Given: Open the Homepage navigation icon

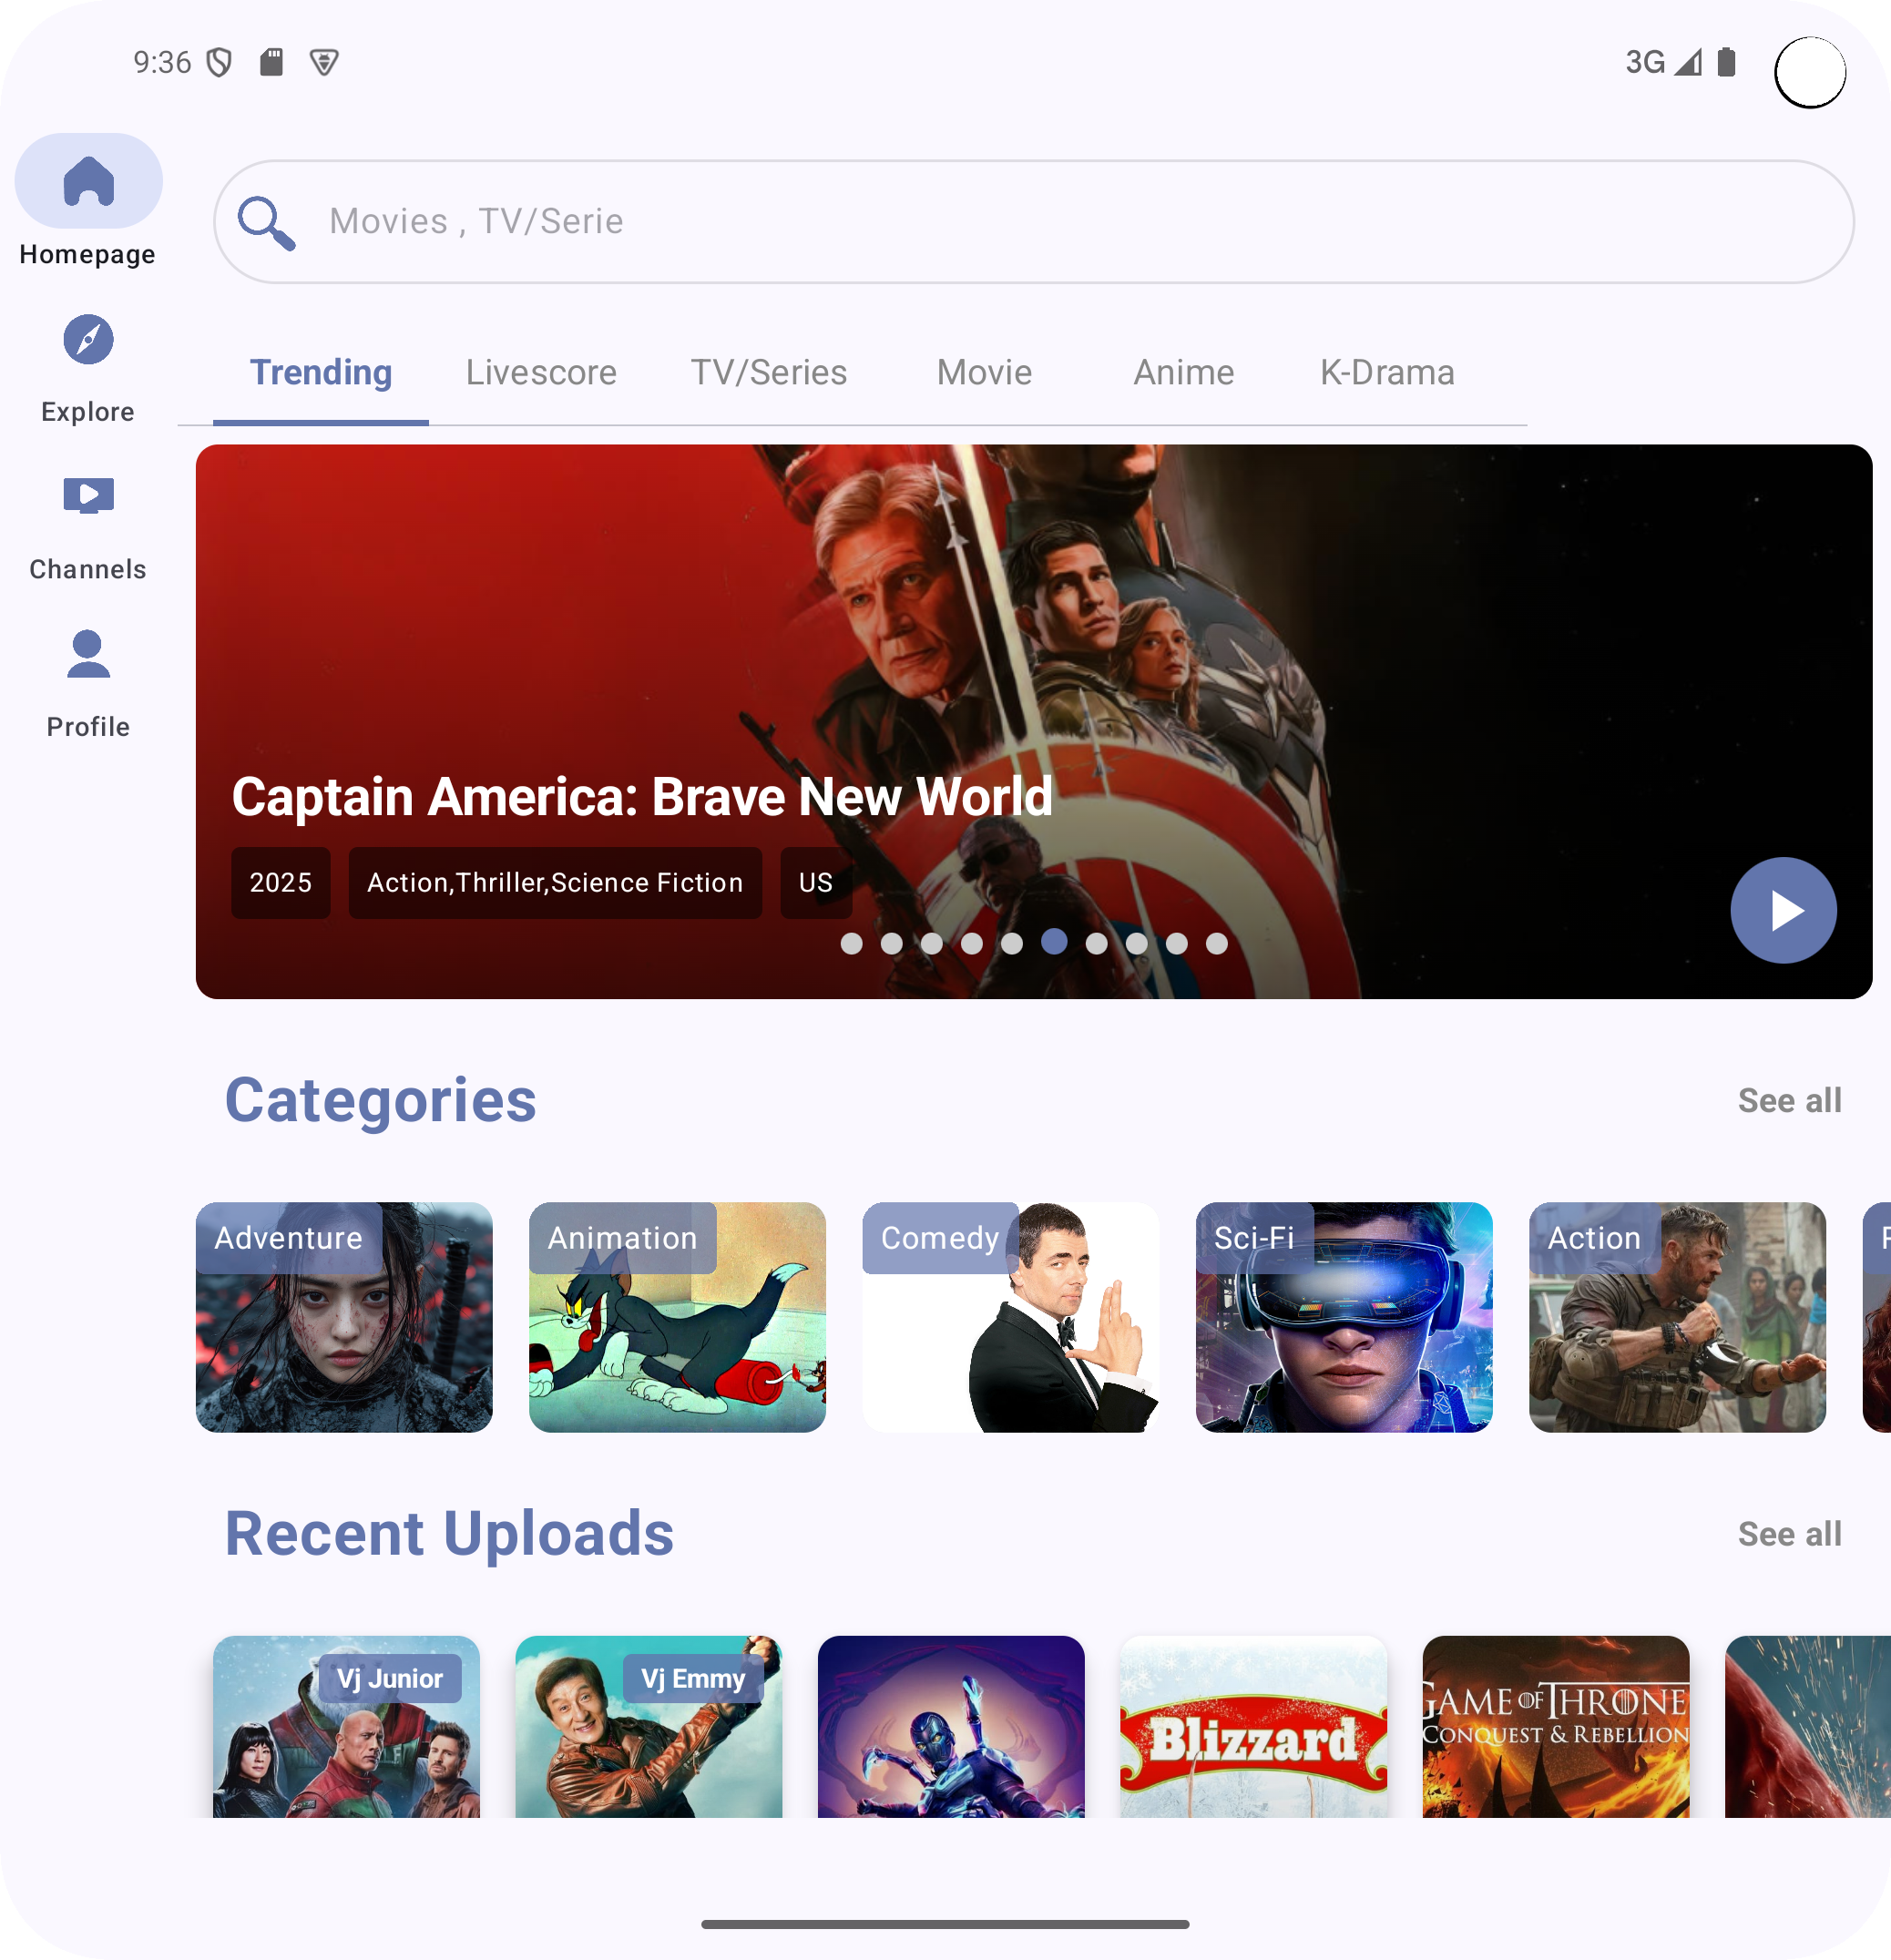Looking at the screenshot, I should (x=88, y=181).
